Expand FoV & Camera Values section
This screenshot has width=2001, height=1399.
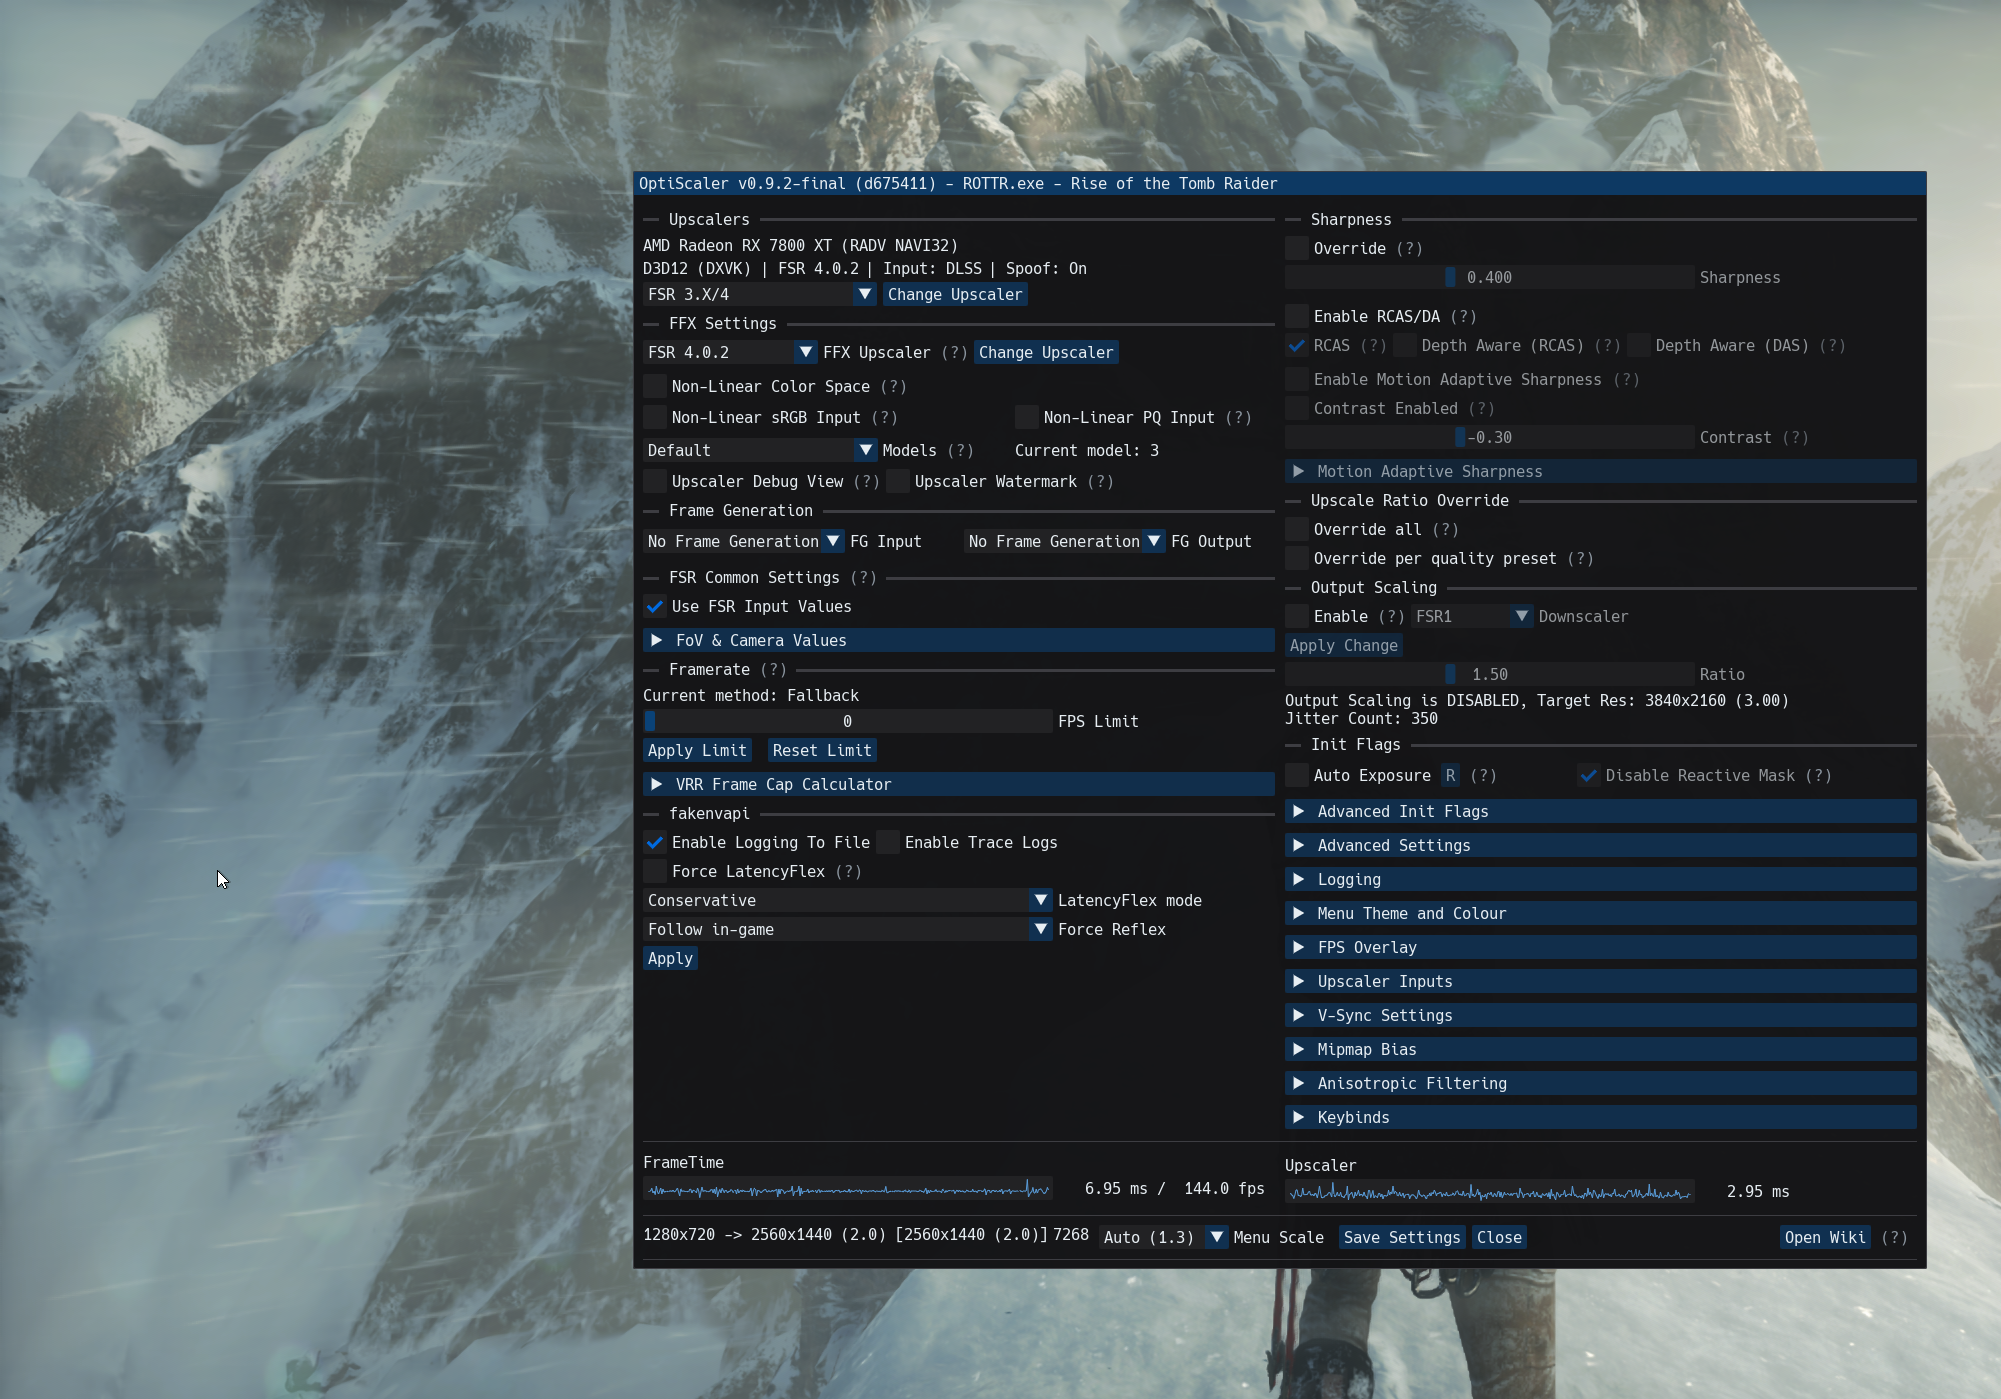coord(958,640)
